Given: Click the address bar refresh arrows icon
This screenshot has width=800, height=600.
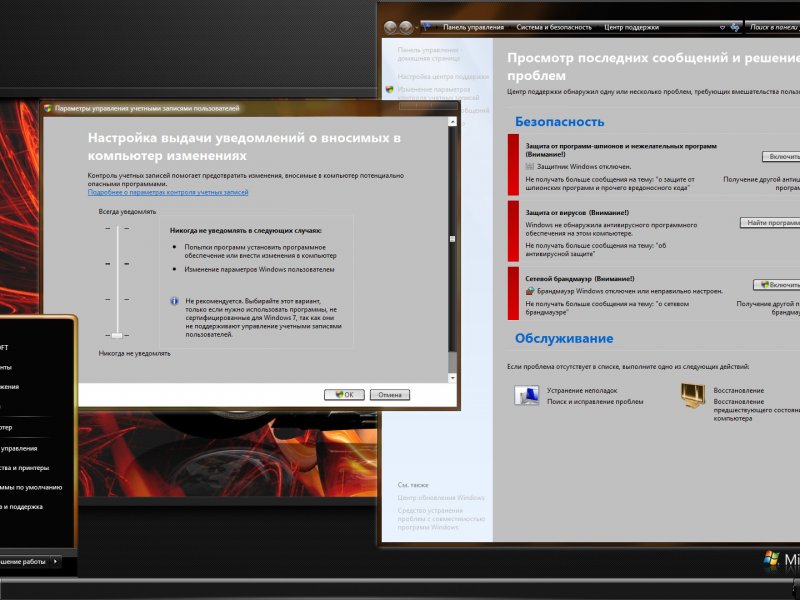Looking at the screenshot, I should 735,27.
